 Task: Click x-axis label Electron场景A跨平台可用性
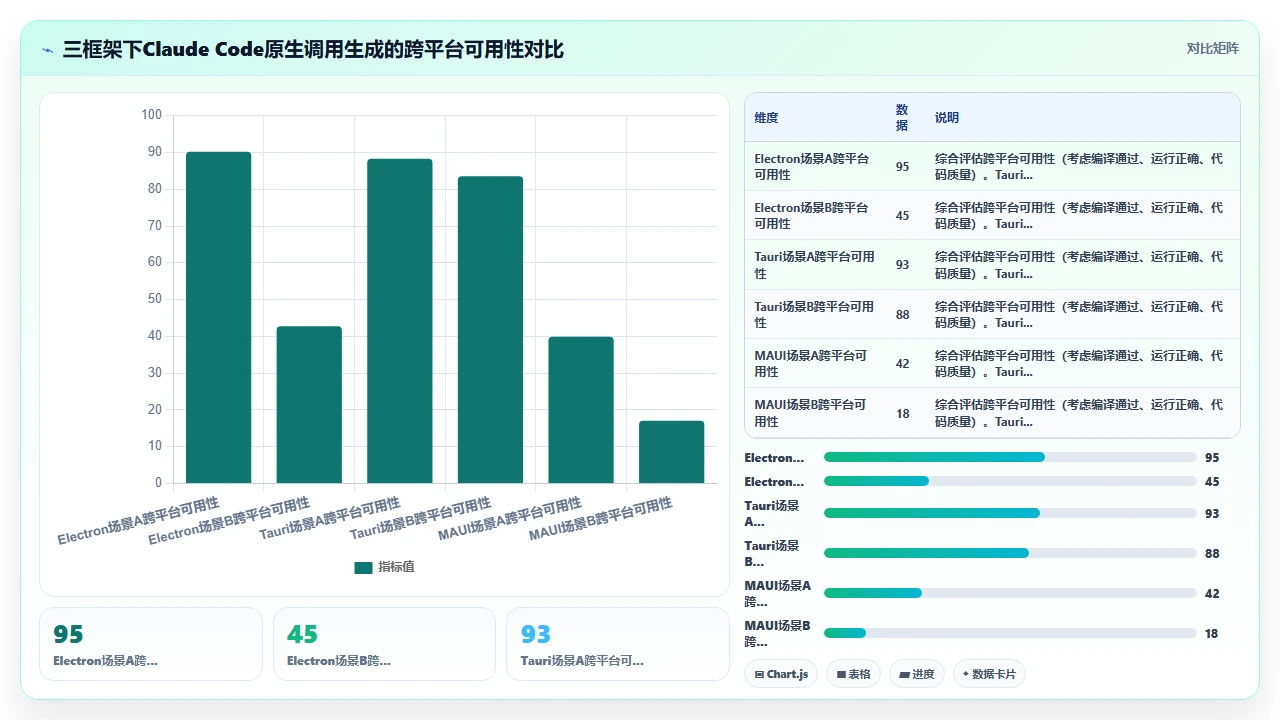(138, 520)
